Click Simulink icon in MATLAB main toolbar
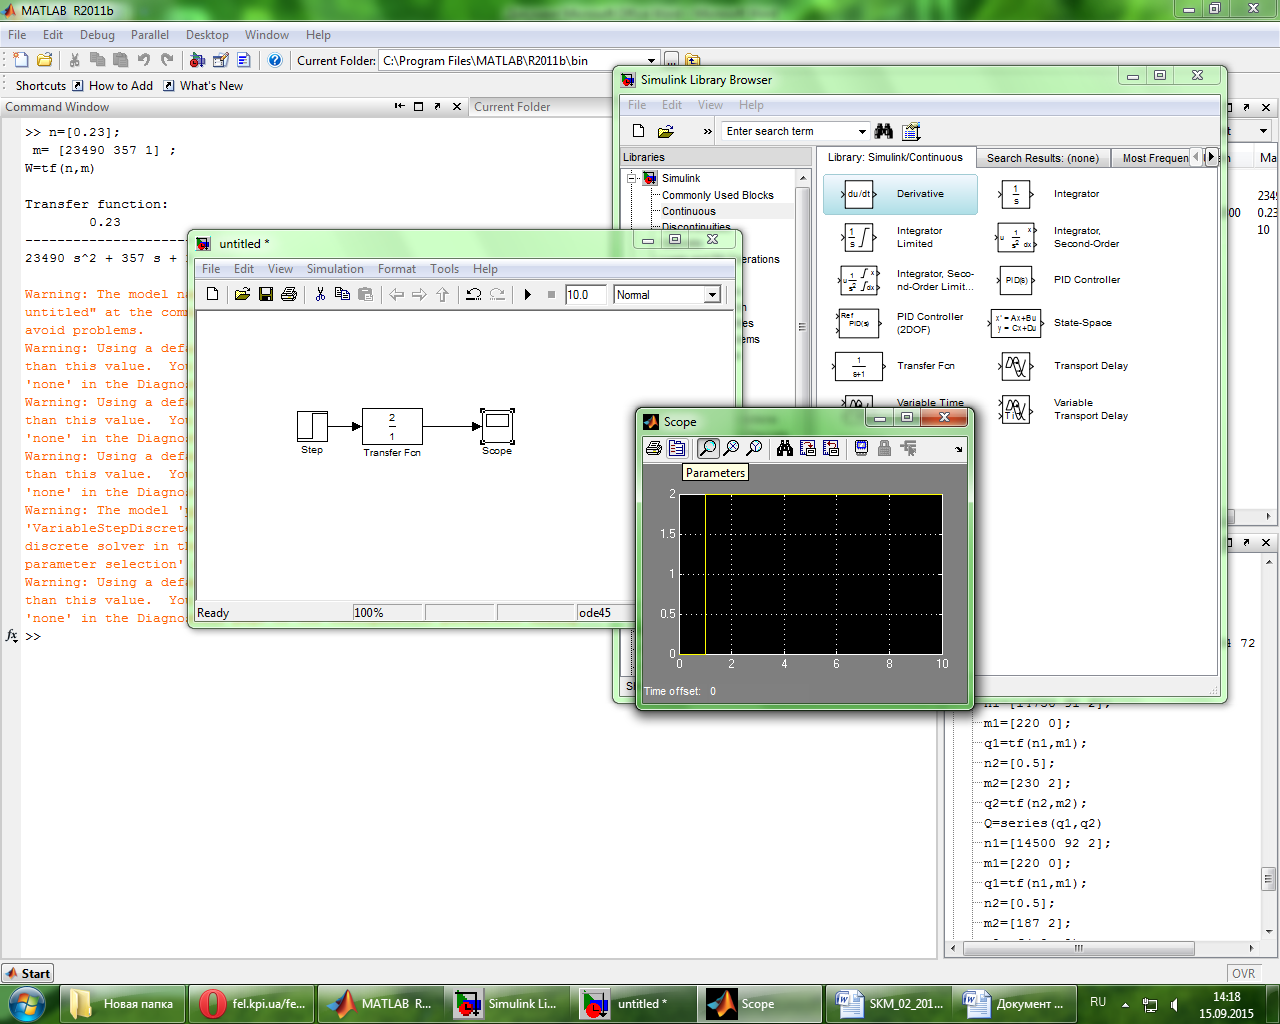Screen dimensions: 1280x1024 [197, 60]
